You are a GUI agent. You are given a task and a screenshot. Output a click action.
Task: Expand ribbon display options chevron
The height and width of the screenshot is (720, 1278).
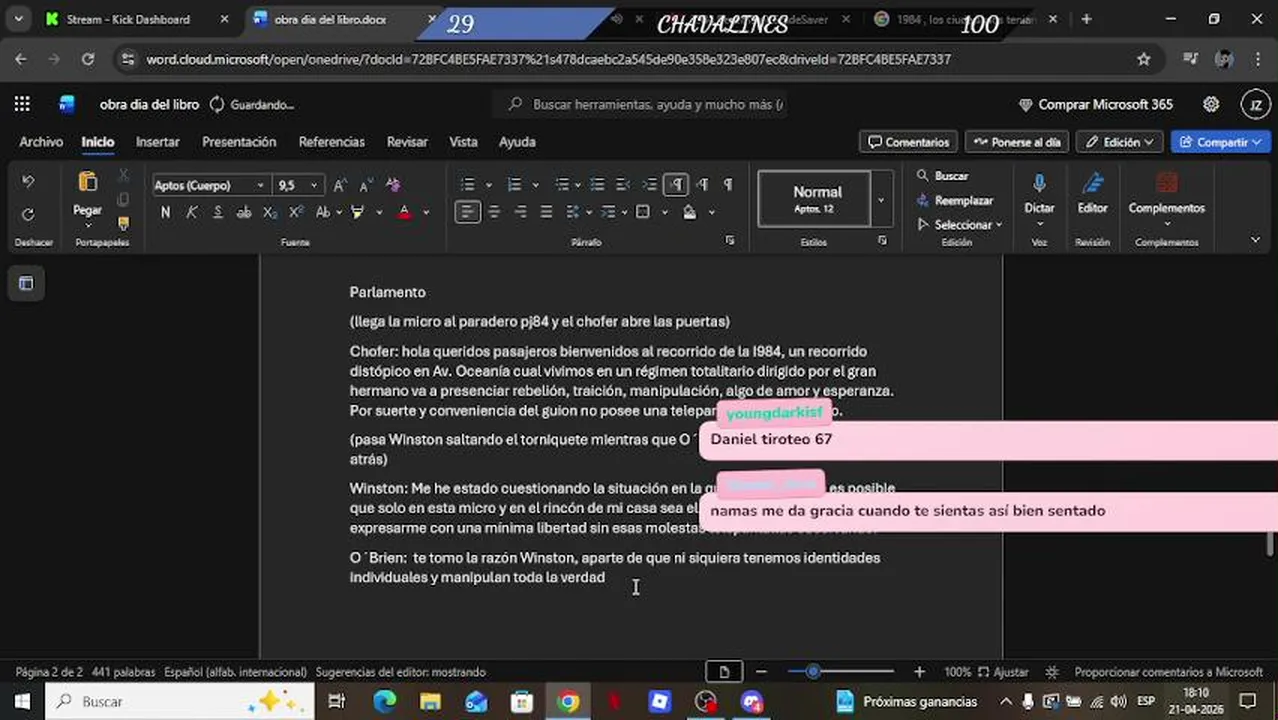click(1255, 240)
